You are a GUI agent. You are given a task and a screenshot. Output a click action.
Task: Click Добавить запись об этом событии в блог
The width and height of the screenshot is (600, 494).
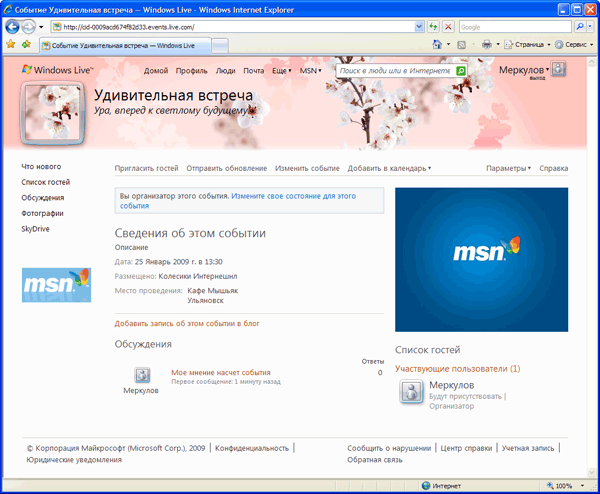click(187, 324)
